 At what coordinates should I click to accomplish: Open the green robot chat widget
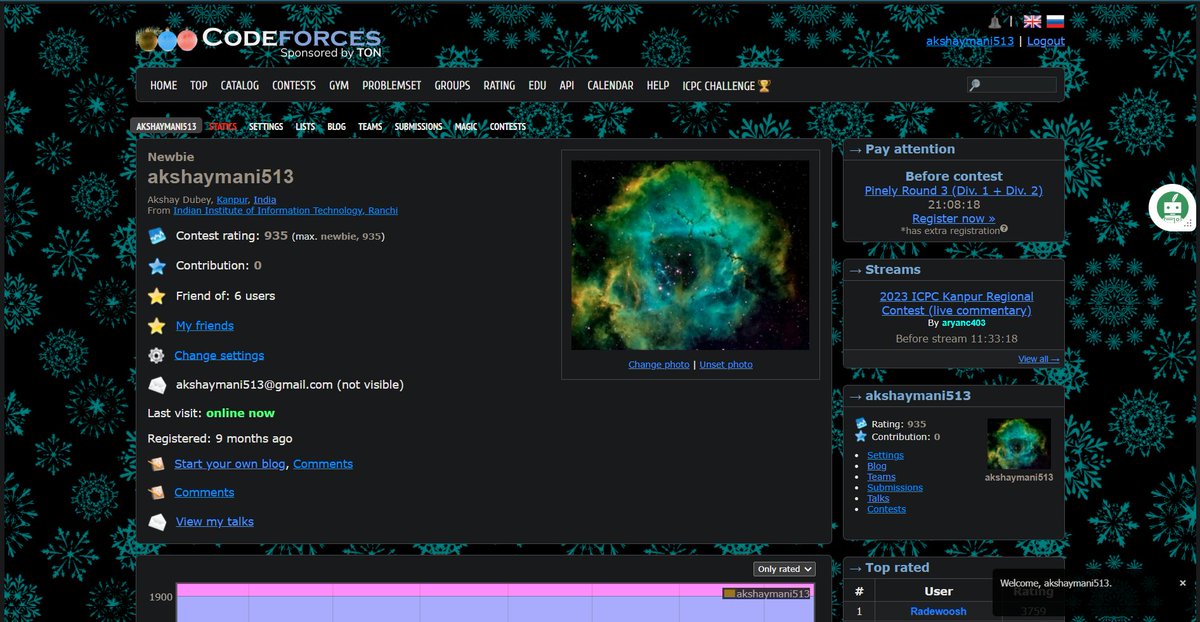click(x=1171, y=208)
